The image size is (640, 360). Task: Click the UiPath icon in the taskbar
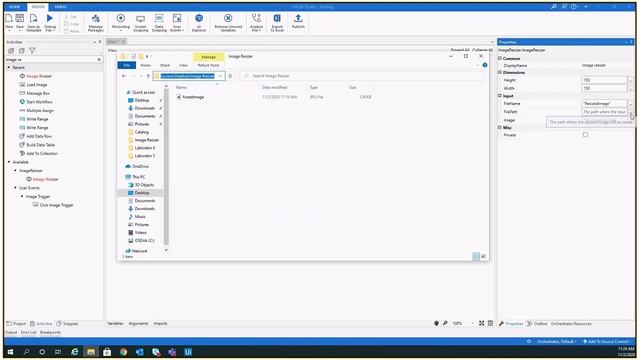(x=188, y=352)
